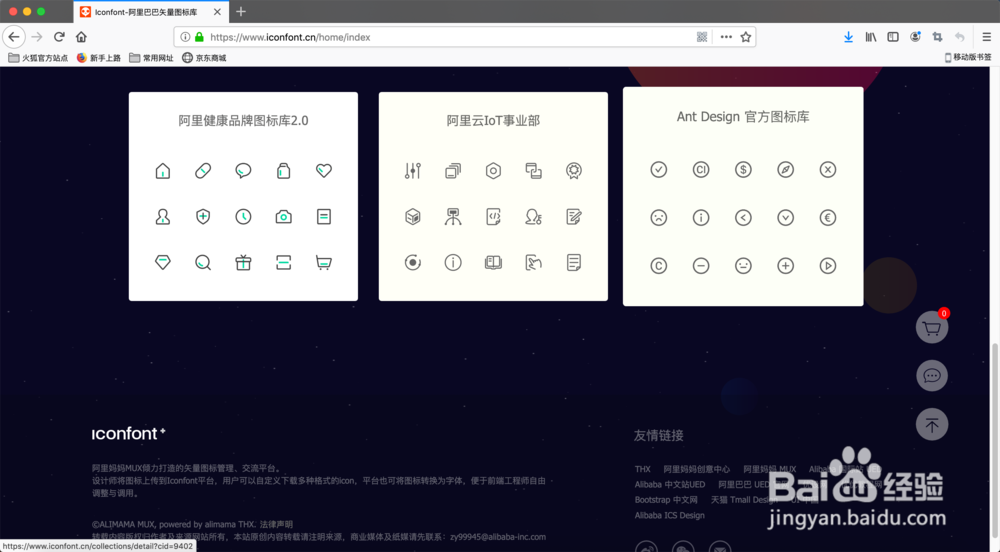Image resolution: width=1000 pixels, height=552 pixels.
Task: Click the Alibaba ICS Design link
Action: (x=670, y=515)
